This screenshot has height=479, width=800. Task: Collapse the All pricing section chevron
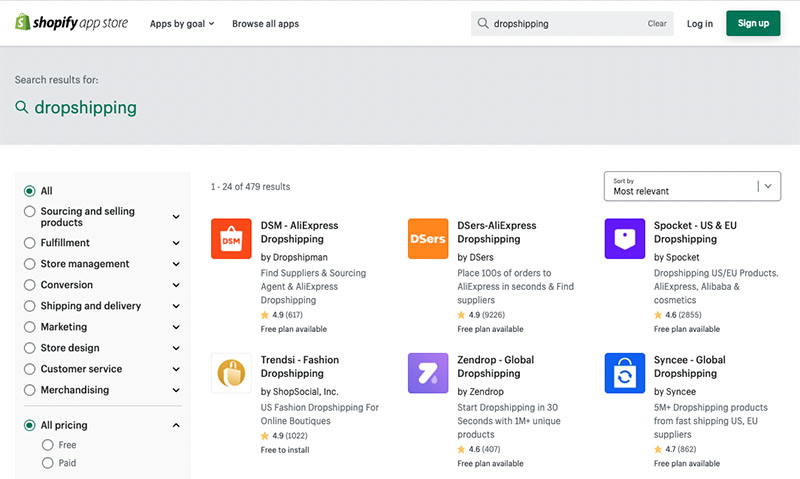point(176,425)
